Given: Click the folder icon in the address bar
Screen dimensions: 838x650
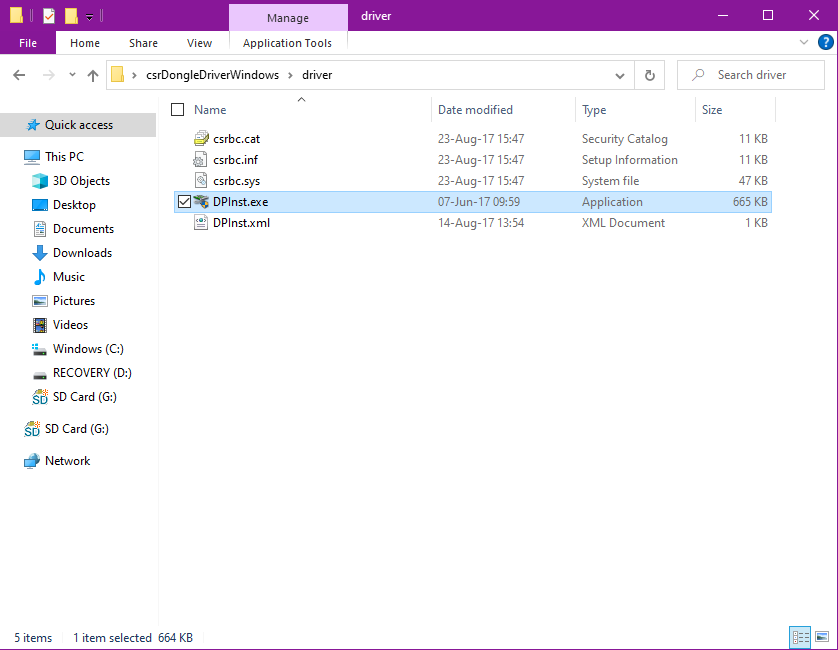Looking at the screenshot, I should (118, 74).
